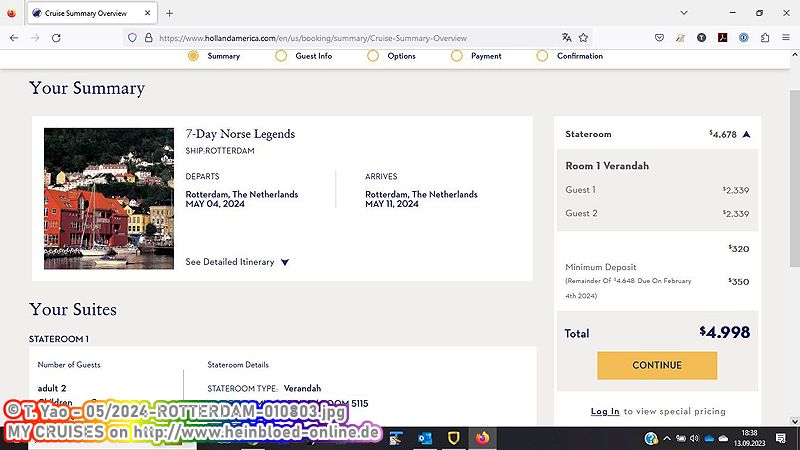
Task: Open the Summary step label
Action: 223,56
